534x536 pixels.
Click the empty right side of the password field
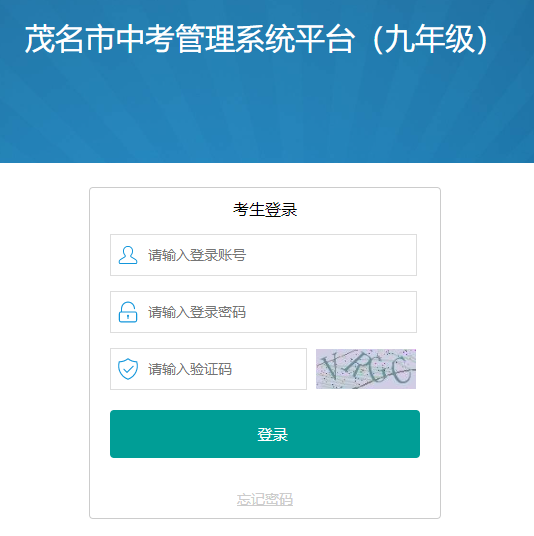coord(332,312)
